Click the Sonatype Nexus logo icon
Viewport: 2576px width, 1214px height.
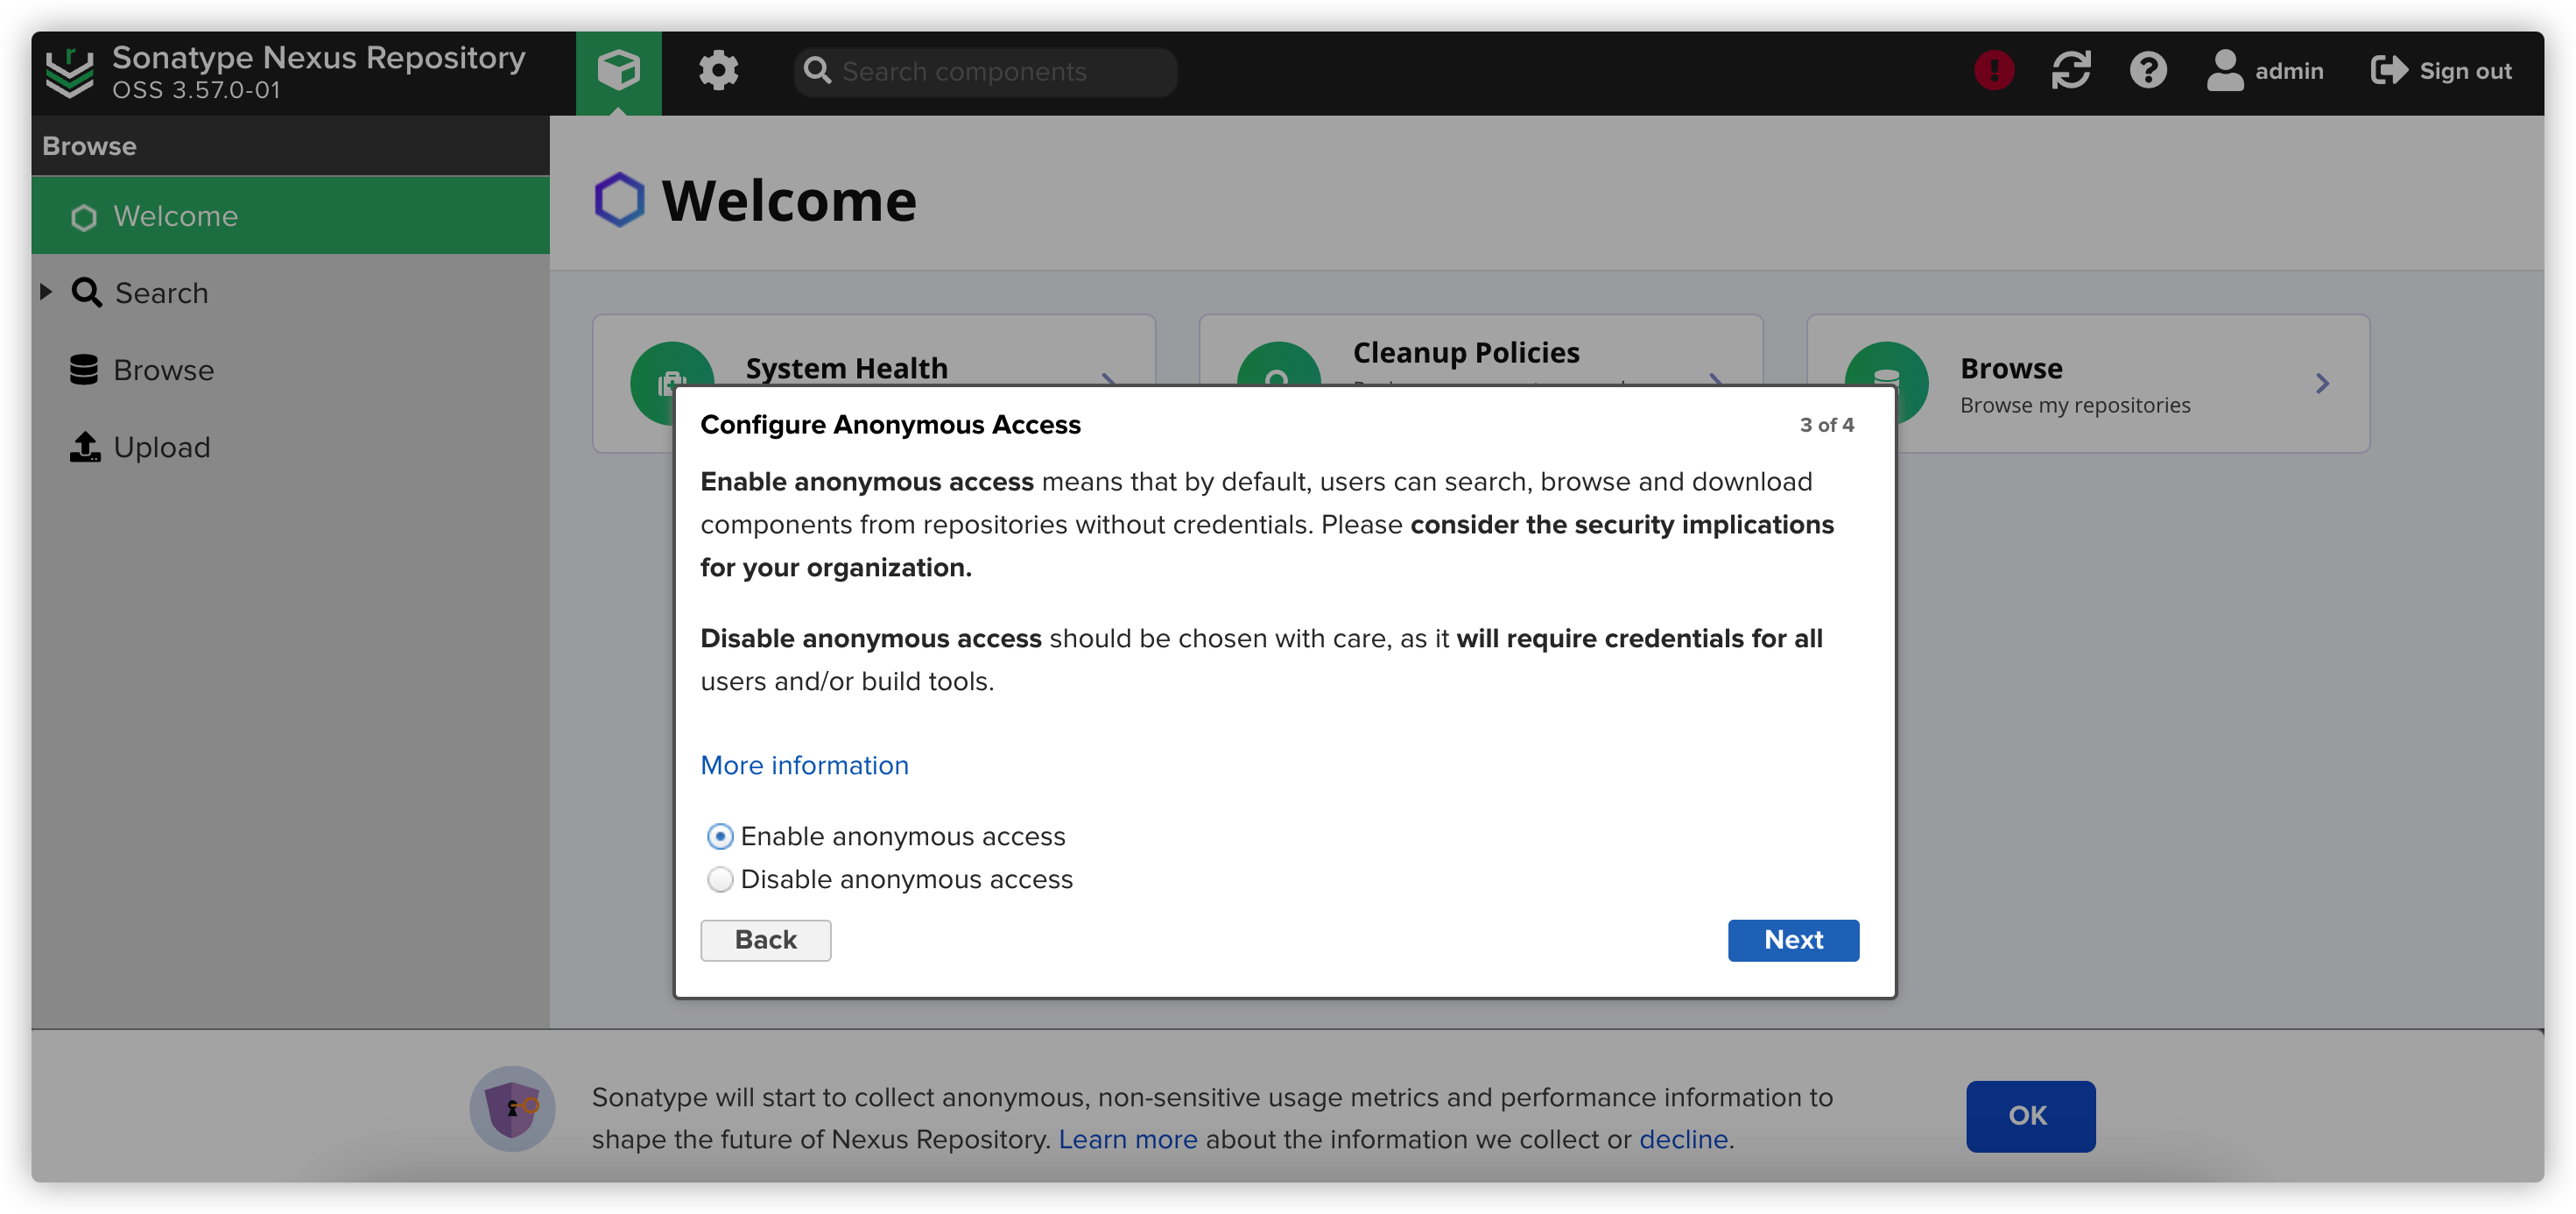point(70,72)
